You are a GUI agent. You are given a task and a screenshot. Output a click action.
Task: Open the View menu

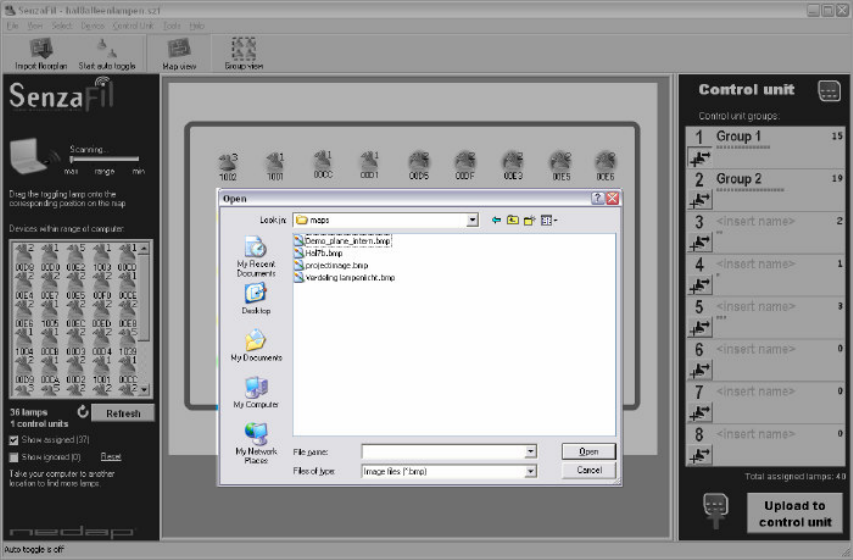[35, 26]
